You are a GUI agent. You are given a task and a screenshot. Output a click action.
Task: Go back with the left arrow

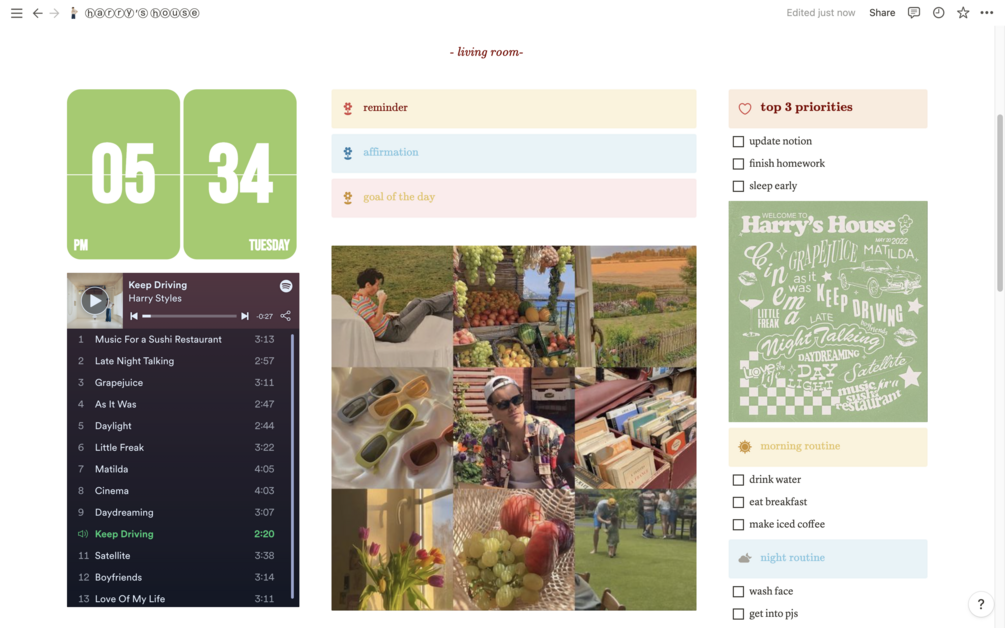point(38,13)
